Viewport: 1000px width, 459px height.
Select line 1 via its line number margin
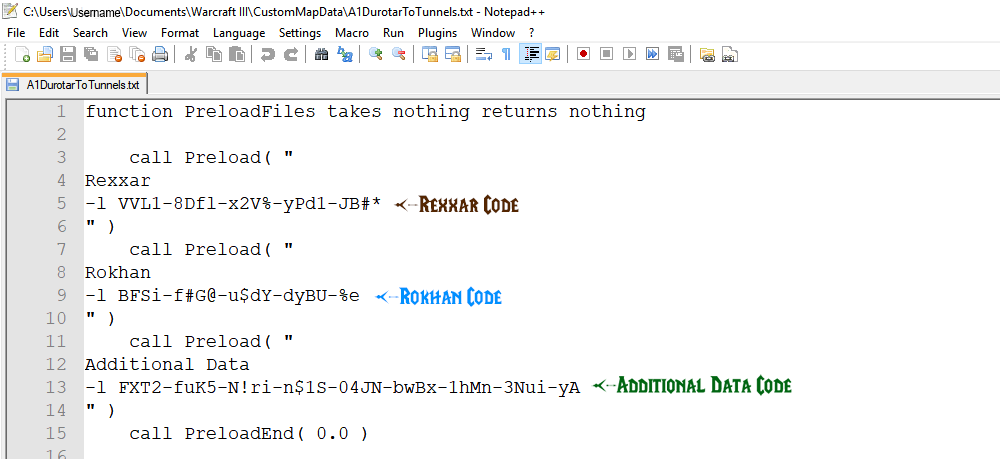[x=61, y=112]
